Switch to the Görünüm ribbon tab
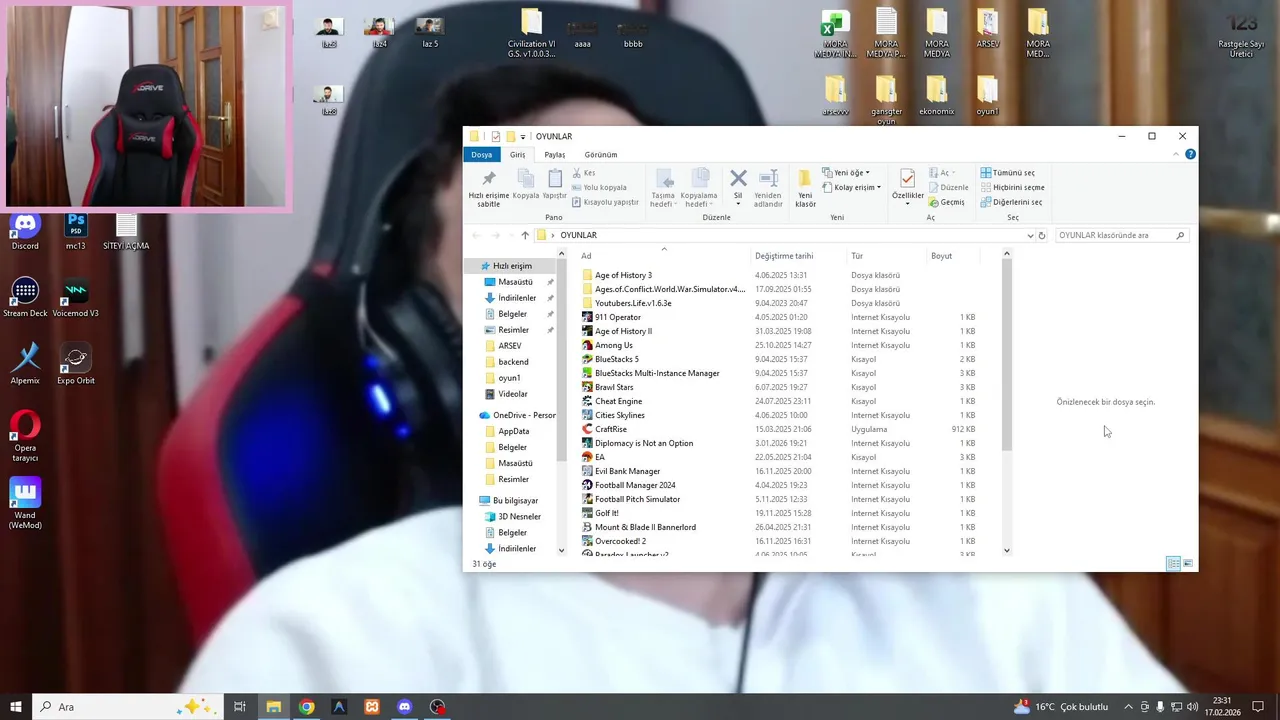The image size is (1280, 720). pyautogui.click(x=601, y=155)
